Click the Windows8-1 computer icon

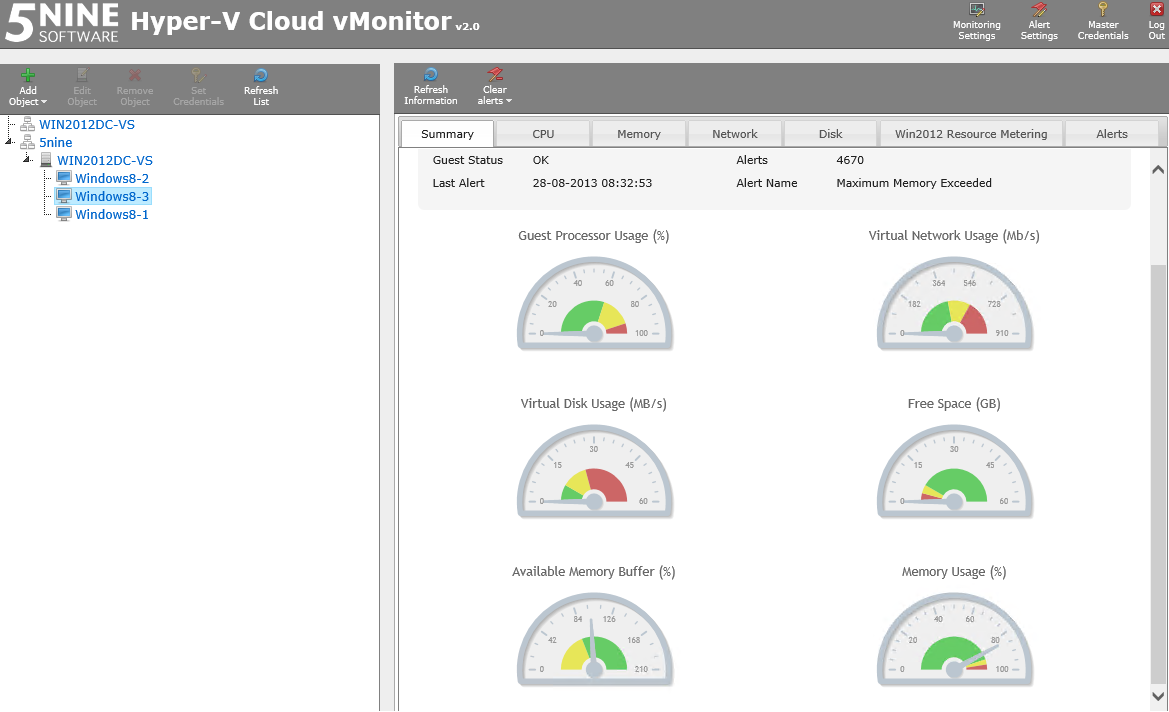click(x=63, y=214)
